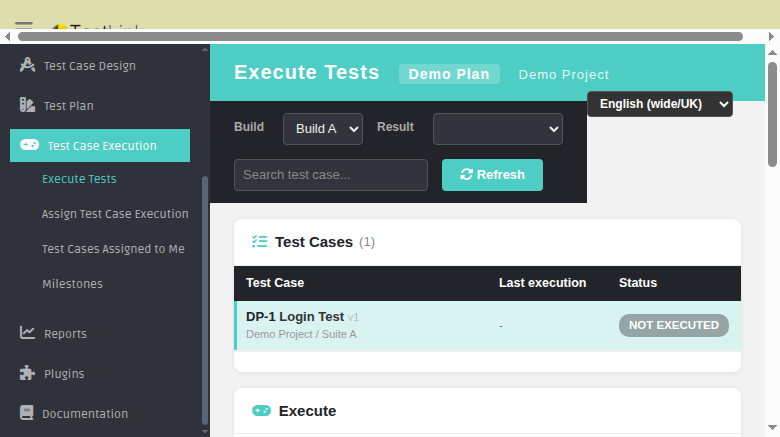
Task: Click the v1 version tag
Action: [353, 317]
